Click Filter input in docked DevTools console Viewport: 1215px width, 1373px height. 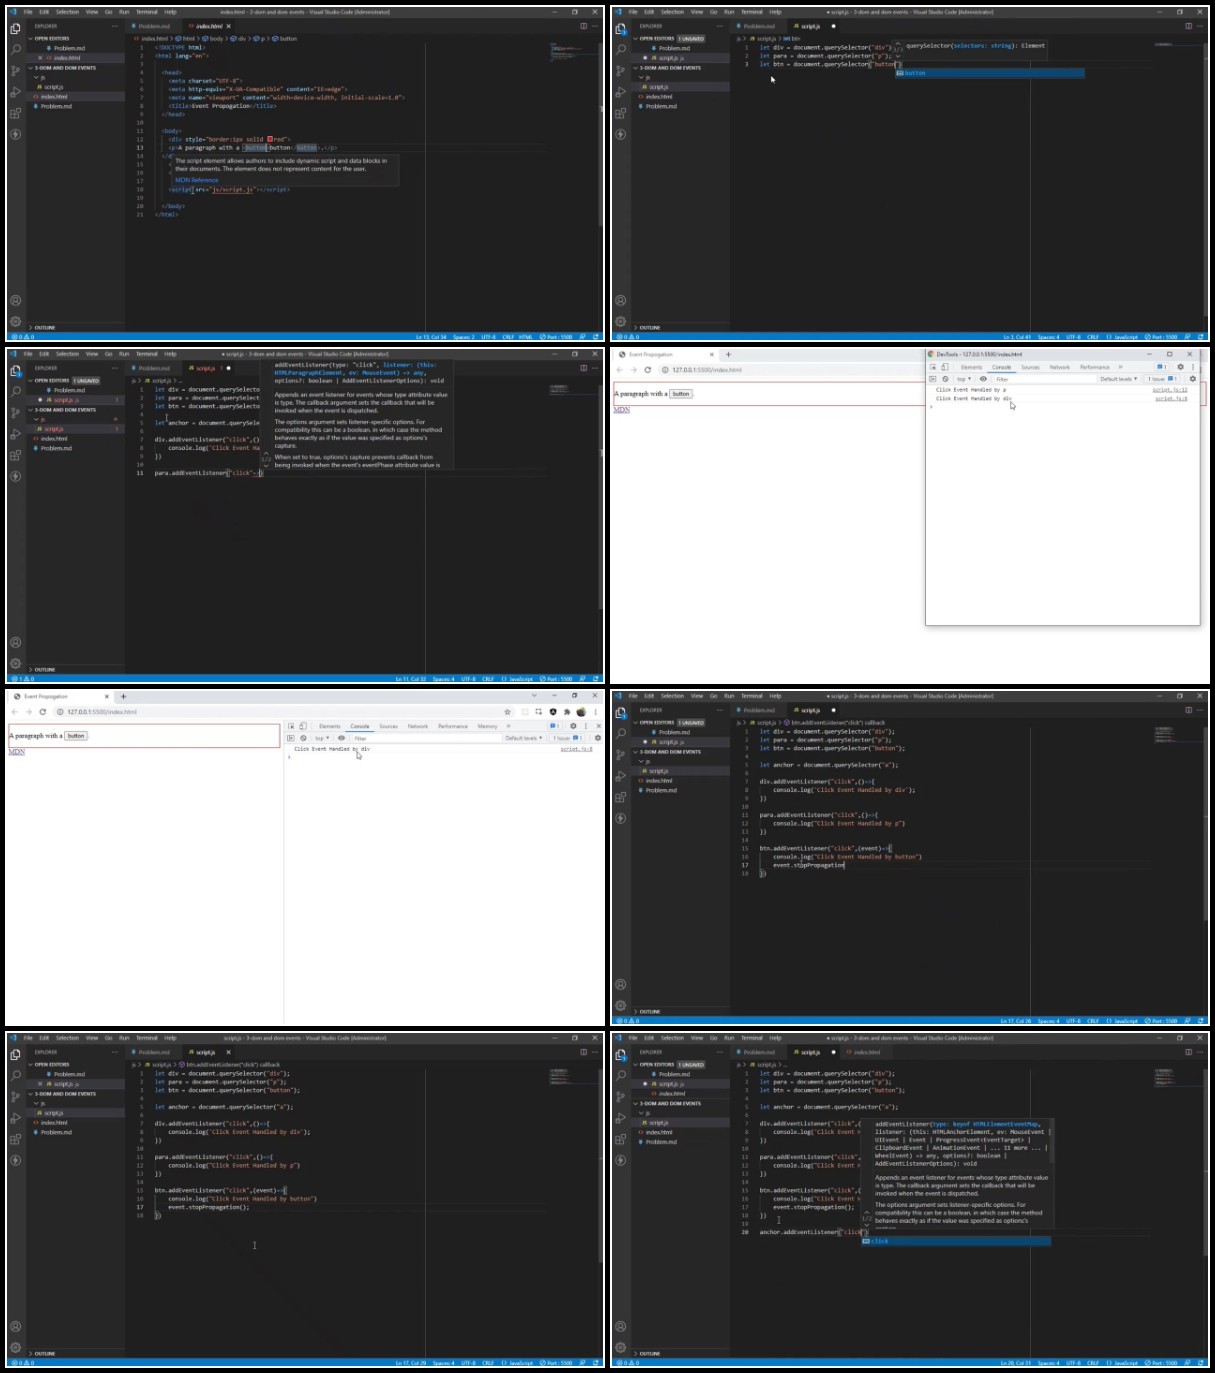click(425, 738)
